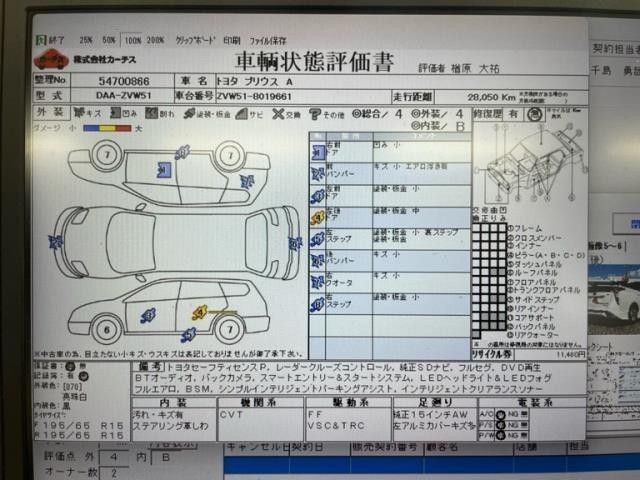Image resolution: width=640 pixels, height=480 pixels.
Task: Set zoom to 50%
Action: [x=109, y=40]
